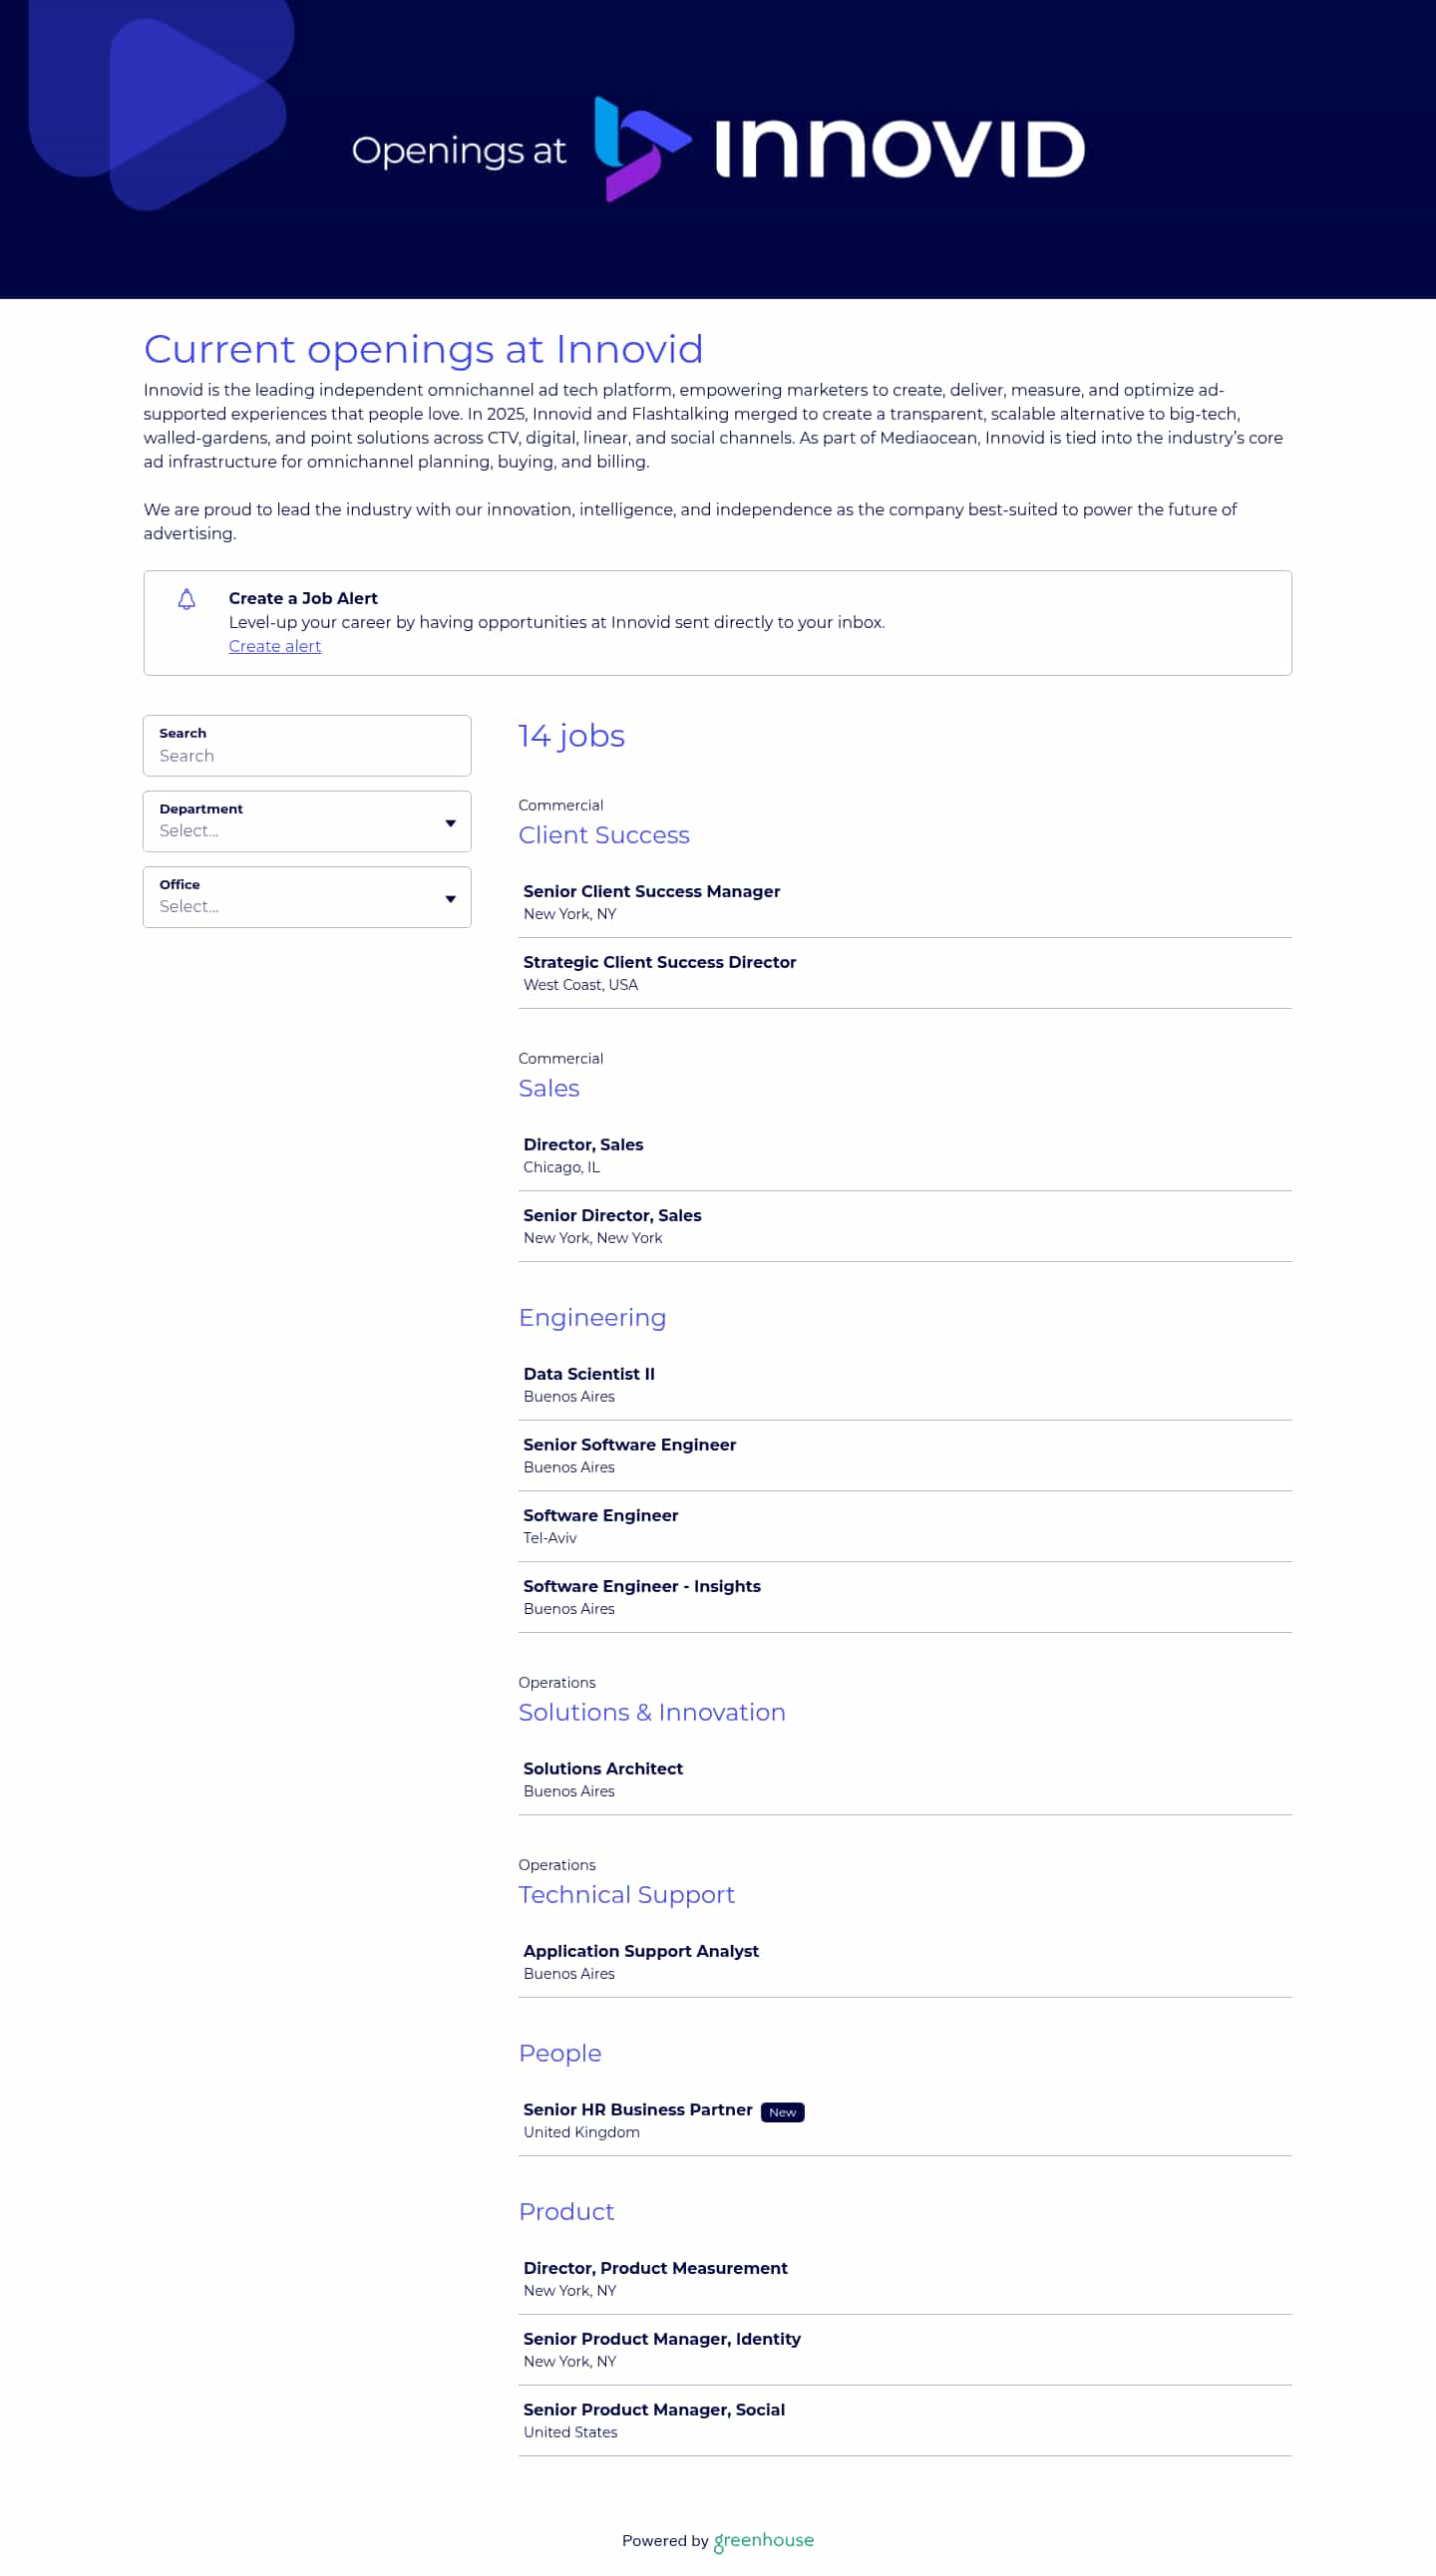The height and width of the screenshot is (2576, 1436).
Task: Open Senior Client Success Manager job
Action: [x=905, y=902]
